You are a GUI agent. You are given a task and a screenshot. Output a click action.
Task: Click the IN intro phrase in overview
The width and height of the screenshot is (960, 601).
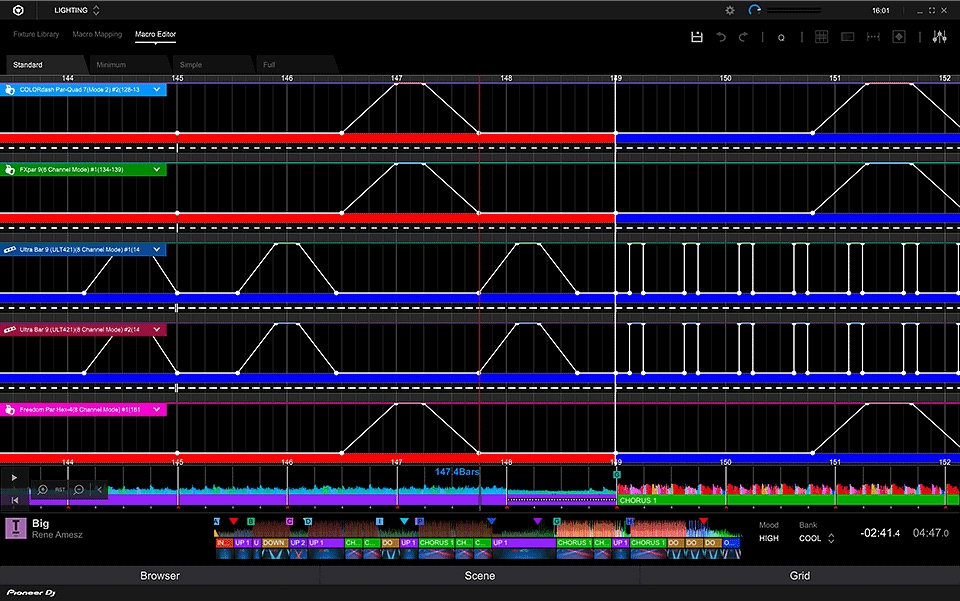pos(223,543)
